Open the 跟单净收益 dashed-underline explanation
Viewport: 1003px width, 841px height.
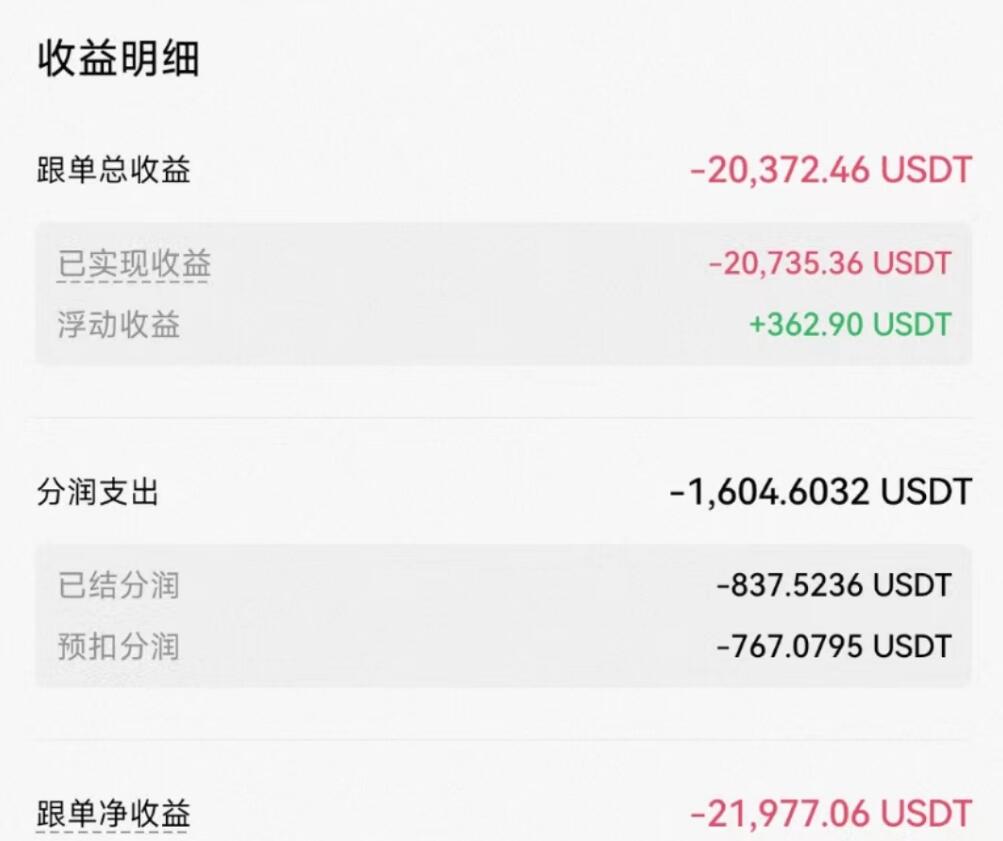tap(113, 813)
